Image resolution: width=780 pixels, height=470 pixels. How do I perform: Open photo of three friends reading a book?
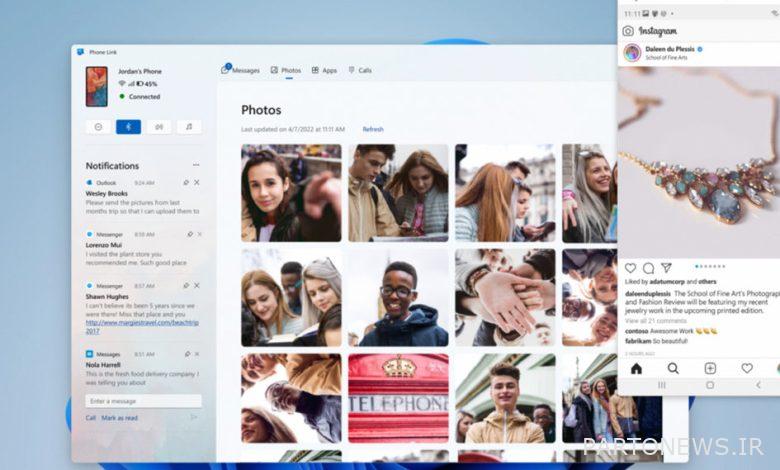tap(292, 297)
